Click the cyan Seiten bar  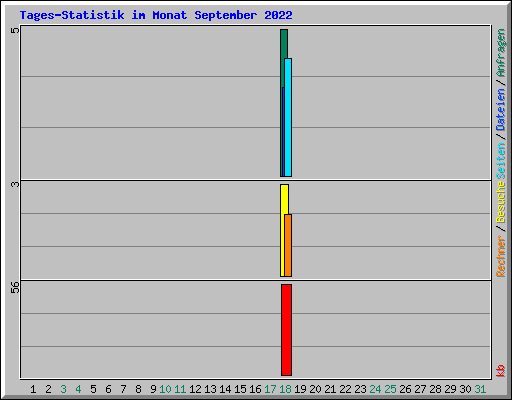pyautogui.click(x=288, y=117)
